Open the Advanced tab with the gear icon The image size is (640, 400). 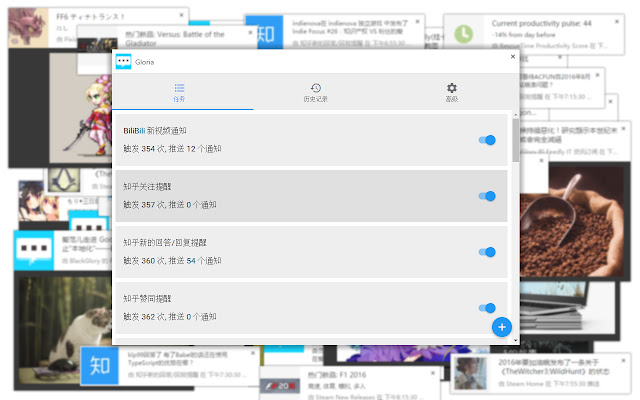[x=451, y=92]
